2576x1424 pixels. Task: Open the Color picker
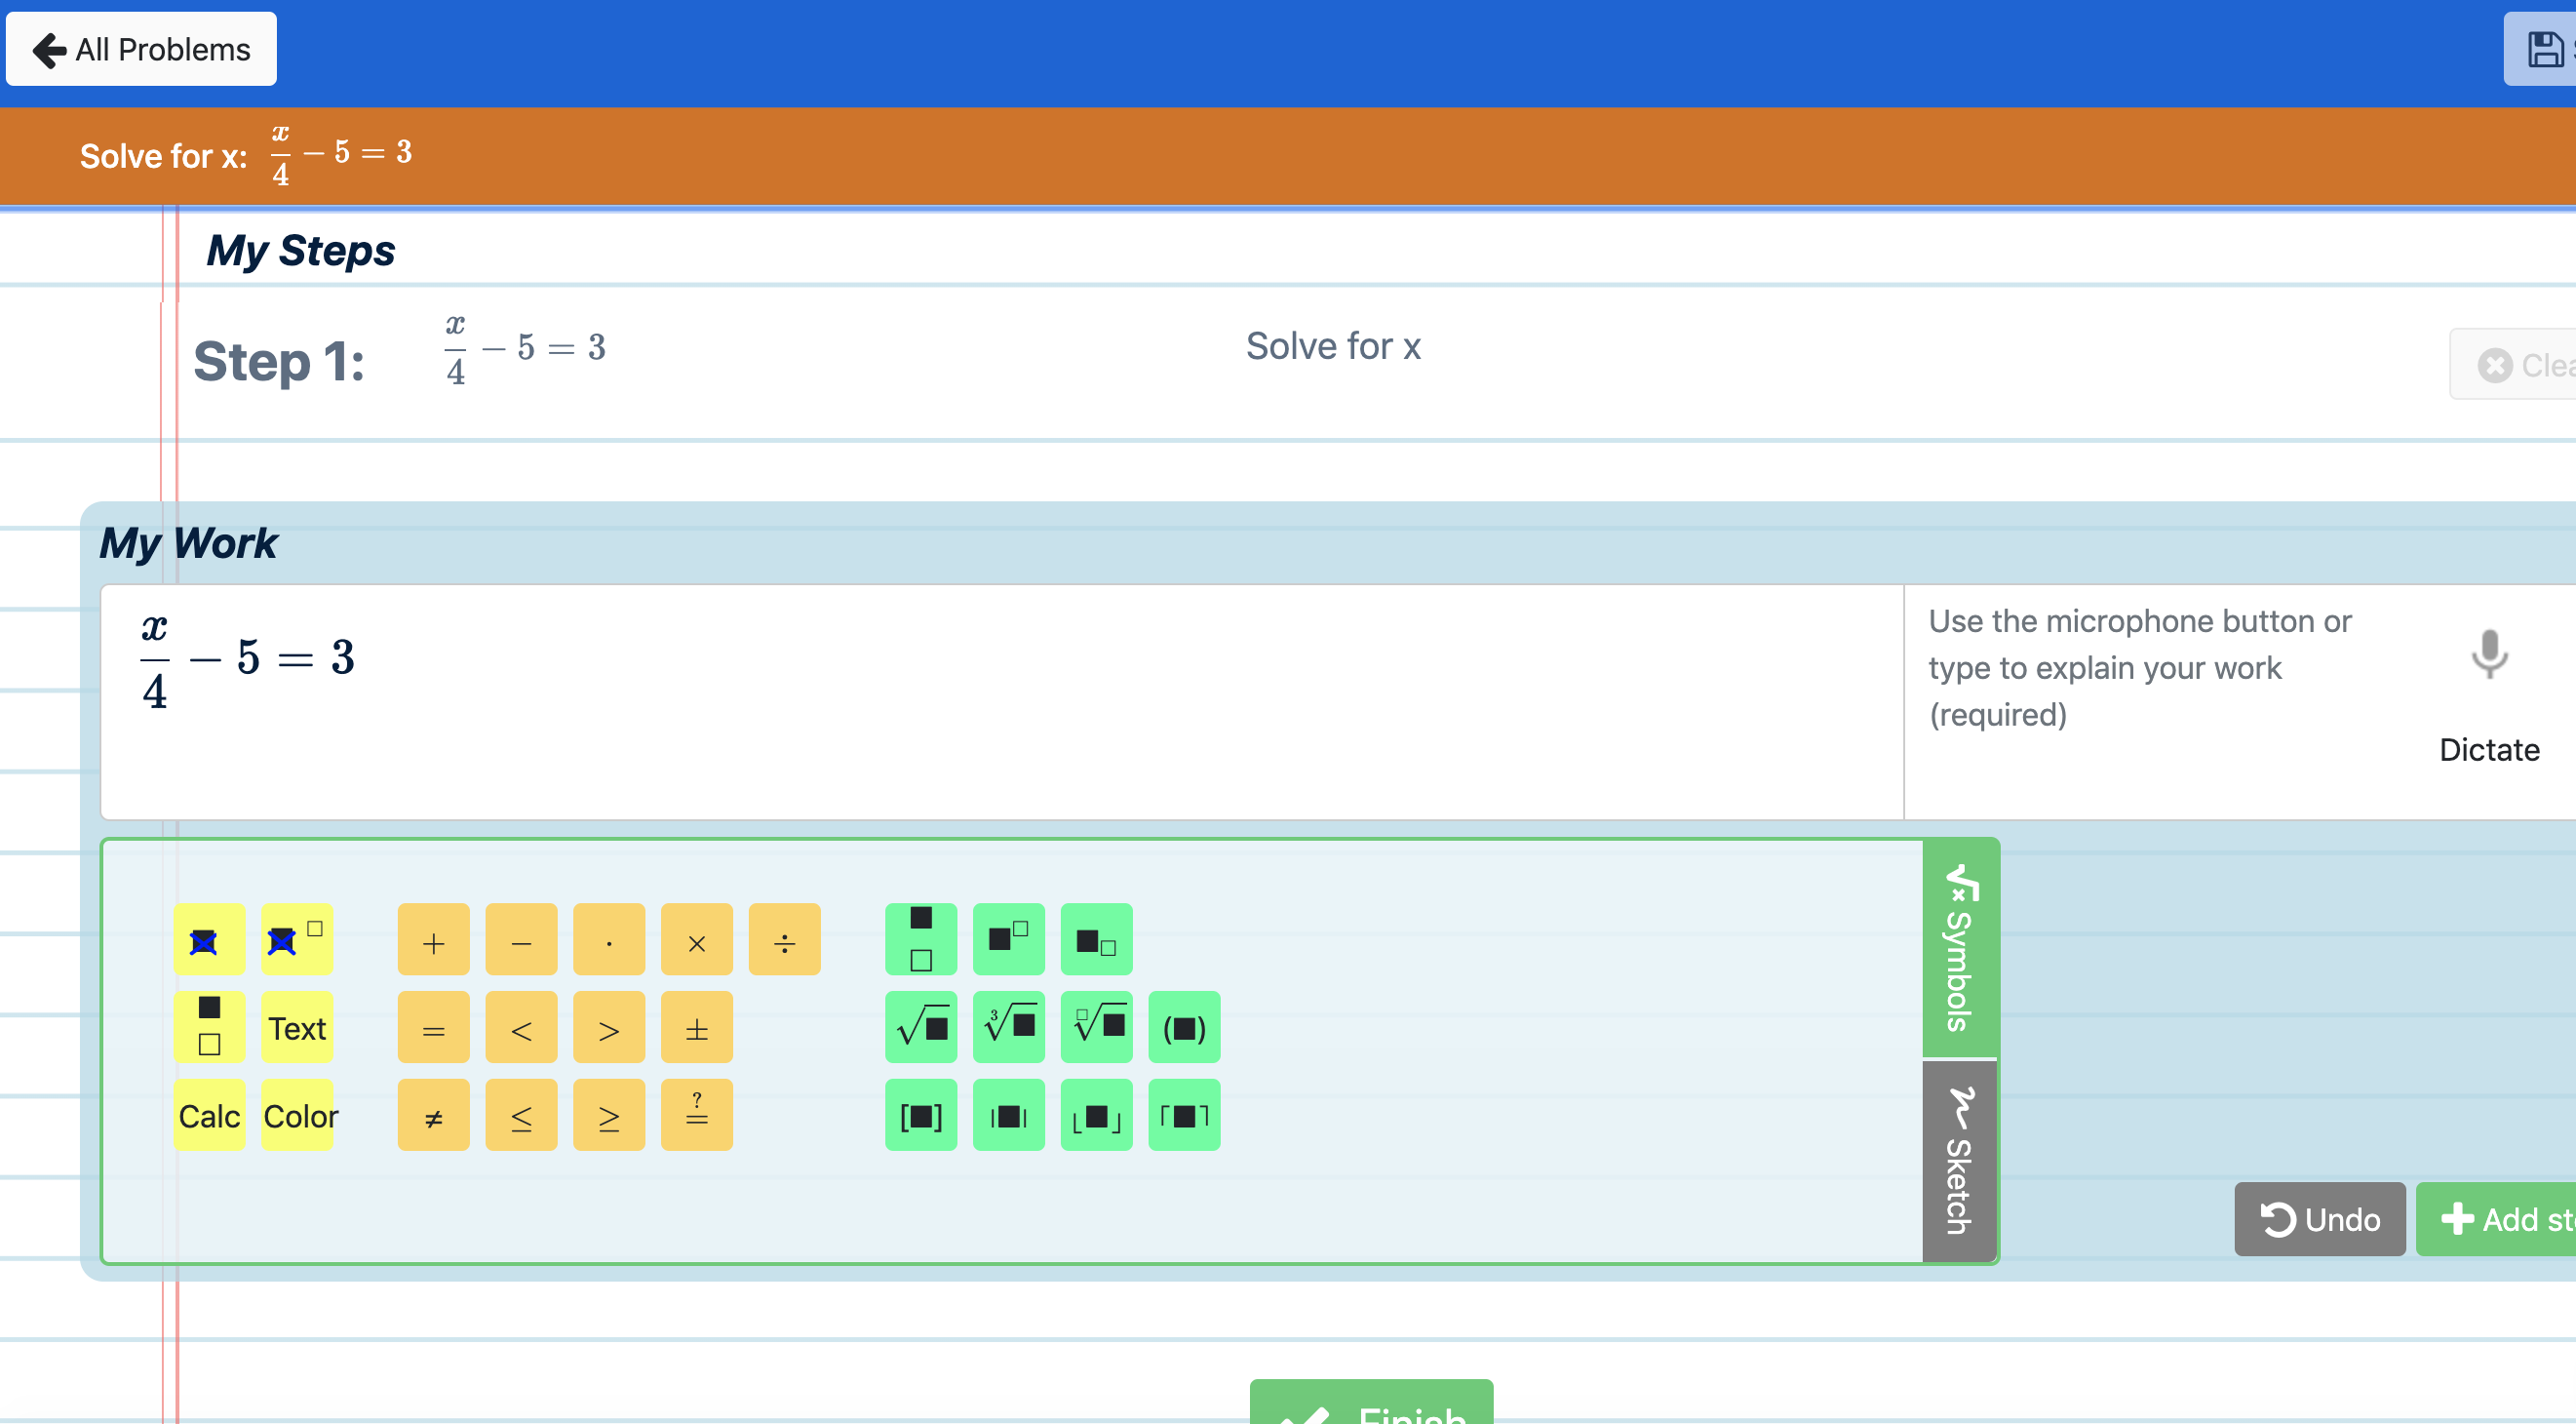pos(297,1117)
